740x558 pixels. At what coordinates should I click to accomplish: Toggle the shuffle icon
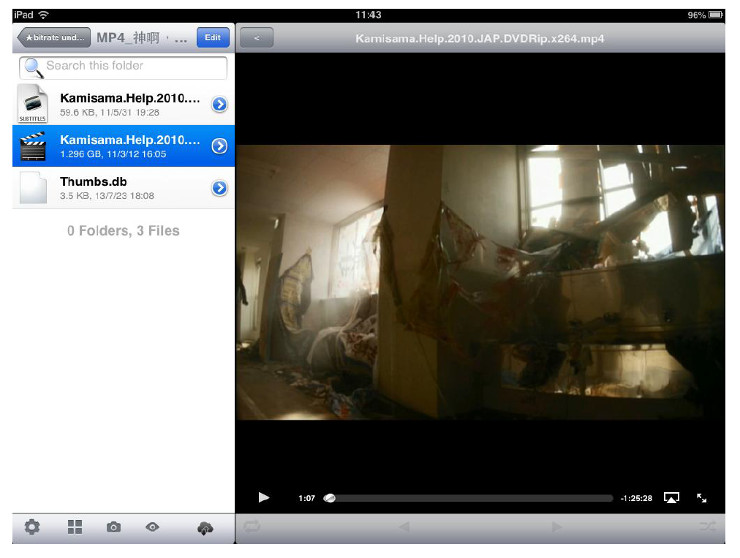click(x=707, y=526)
